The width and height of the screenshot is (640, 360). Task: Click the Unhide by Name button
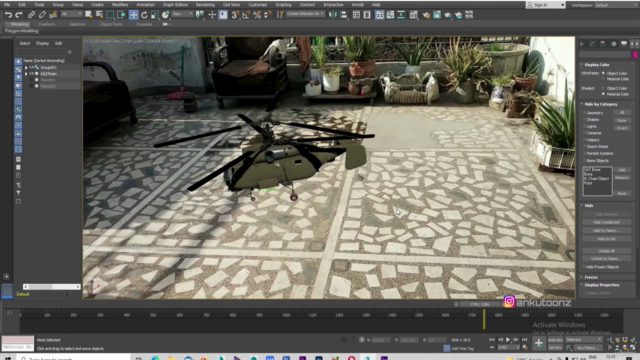pyautogui.click(x=607, y=259)
